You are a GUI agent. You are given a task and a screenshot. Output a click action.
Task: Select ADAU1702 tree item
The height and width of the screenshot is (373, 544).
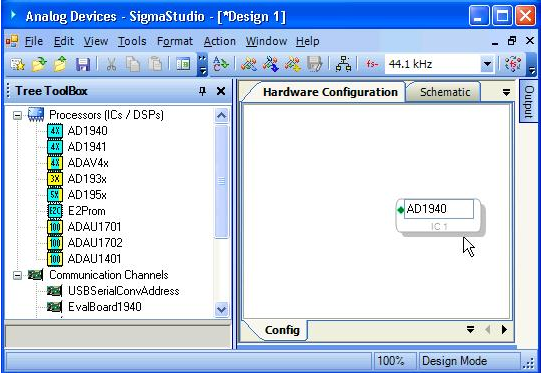point(95,243)
